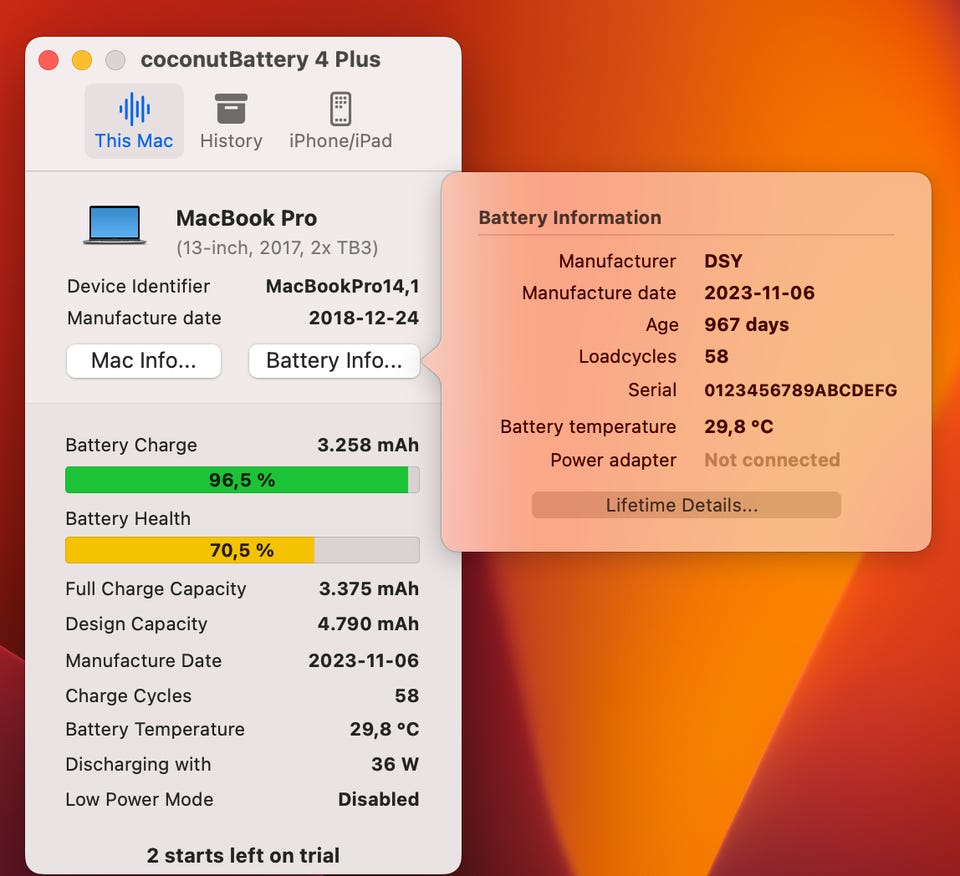Open the Mac Info... button
960x876 pixels.
pos(143,361)
